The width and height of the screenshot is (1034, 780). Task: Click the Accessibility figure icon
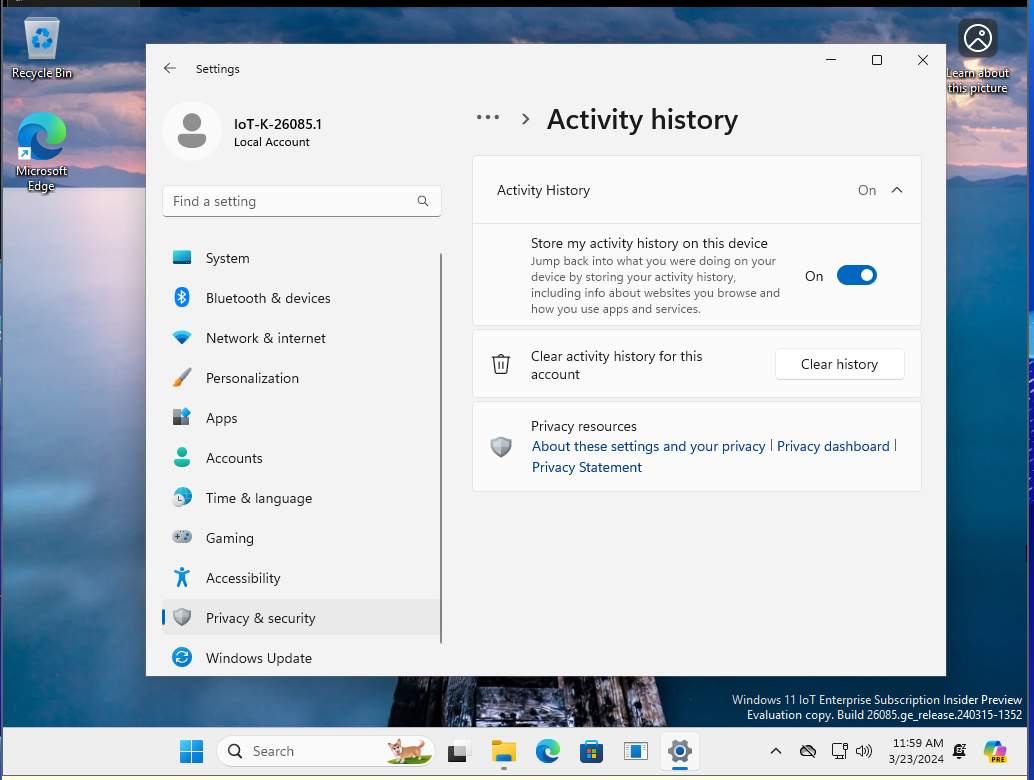coord(182,578)
